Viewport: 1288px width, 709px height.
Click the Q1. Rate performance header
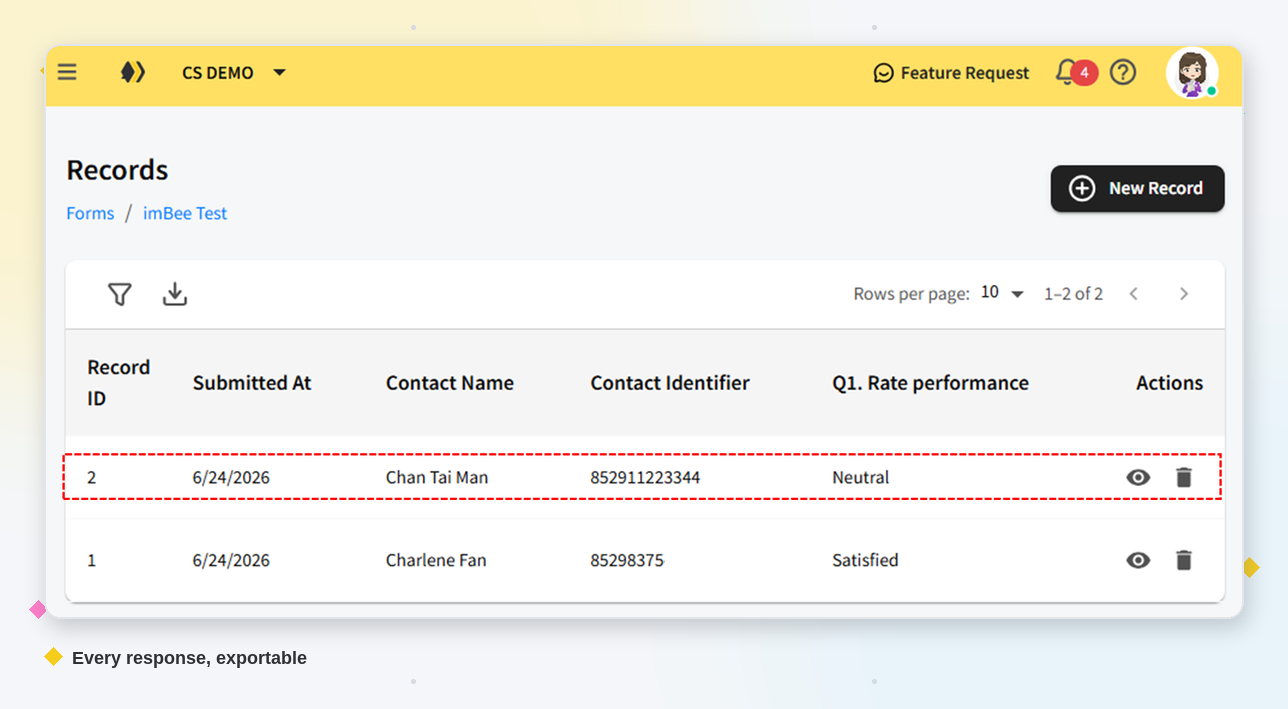point(930,383)
